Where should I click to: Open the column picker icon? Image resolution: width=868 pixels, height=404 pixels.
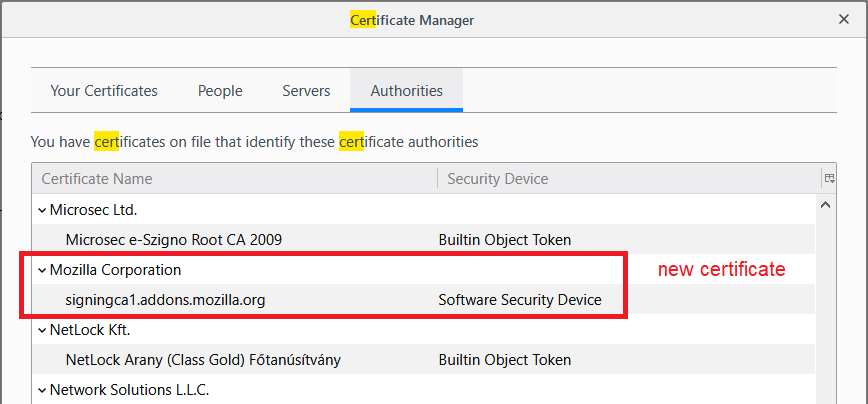coord(829,179)
